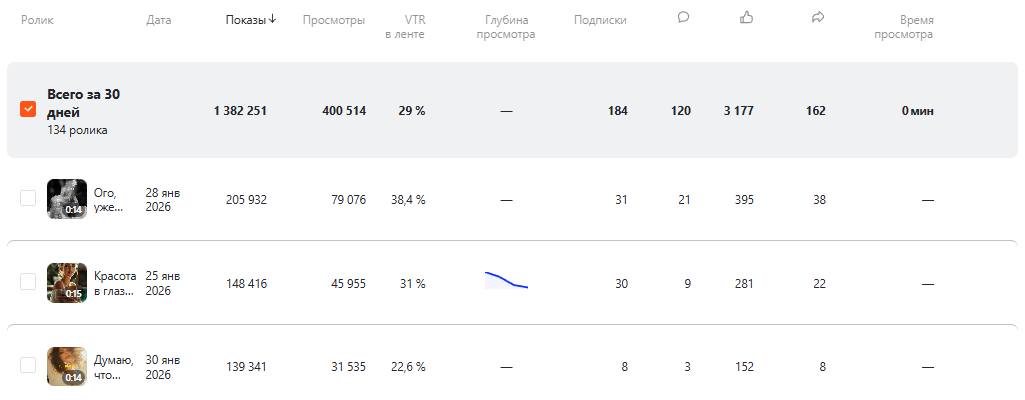Click the Подписки column header
The height and width of the screenshot is (400, 1025).
[600, 20]
